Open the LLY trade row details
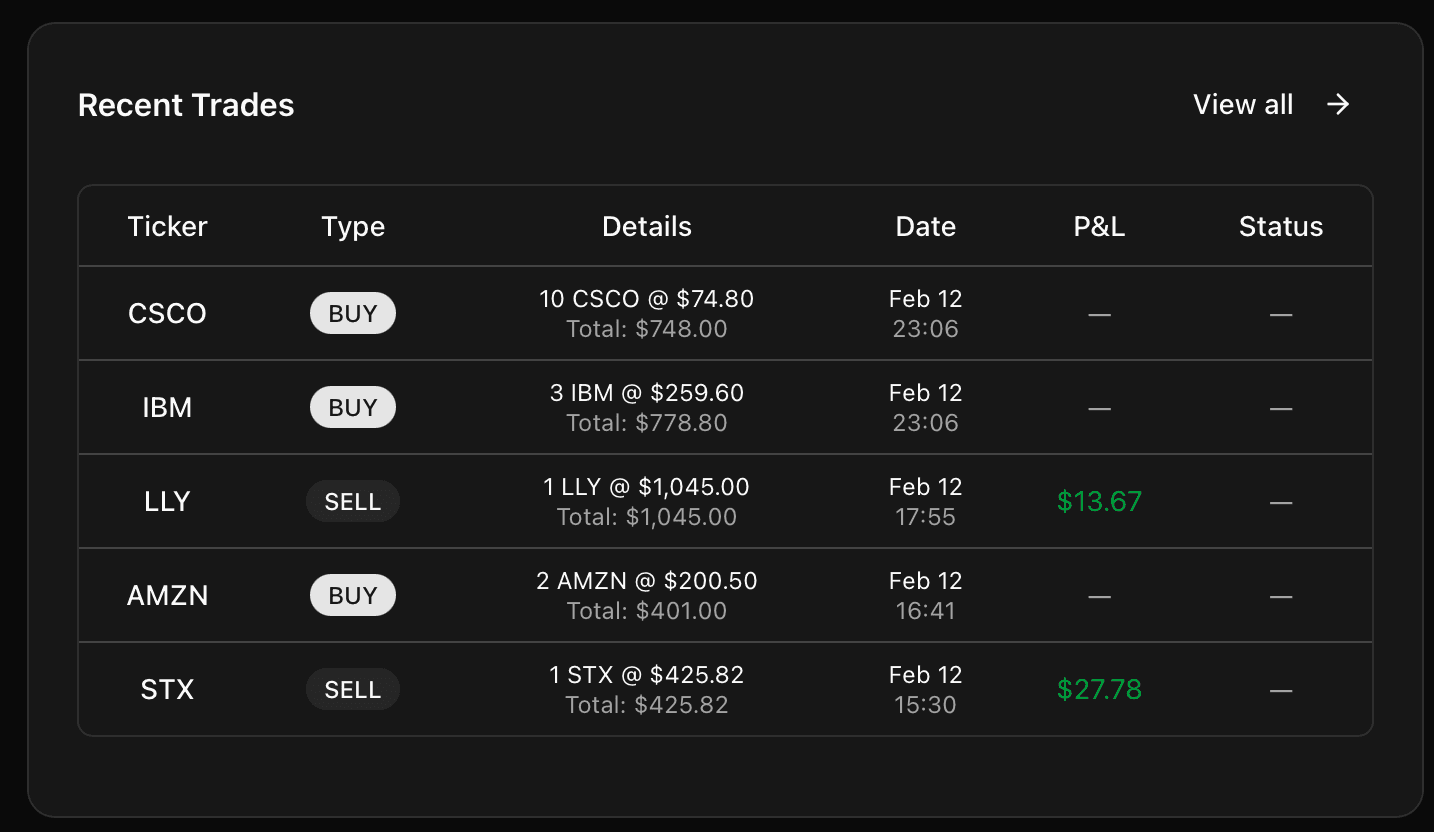This screenshot has height=832, width=1434. click(647, 500)
